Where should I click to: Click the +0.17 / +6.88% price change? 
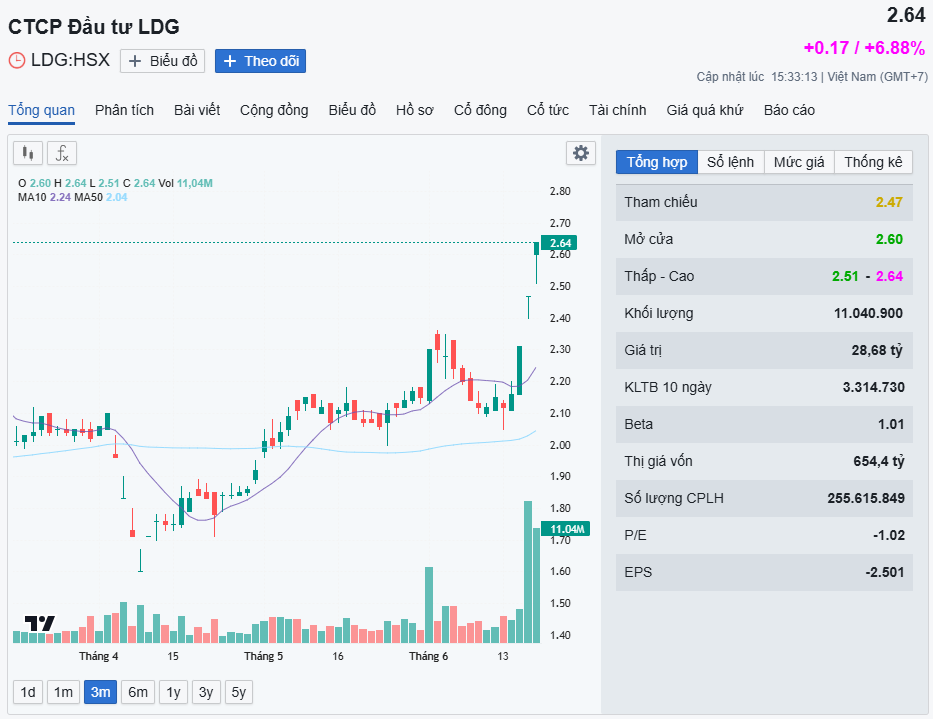pyautogui.click(x=864, y=48)
